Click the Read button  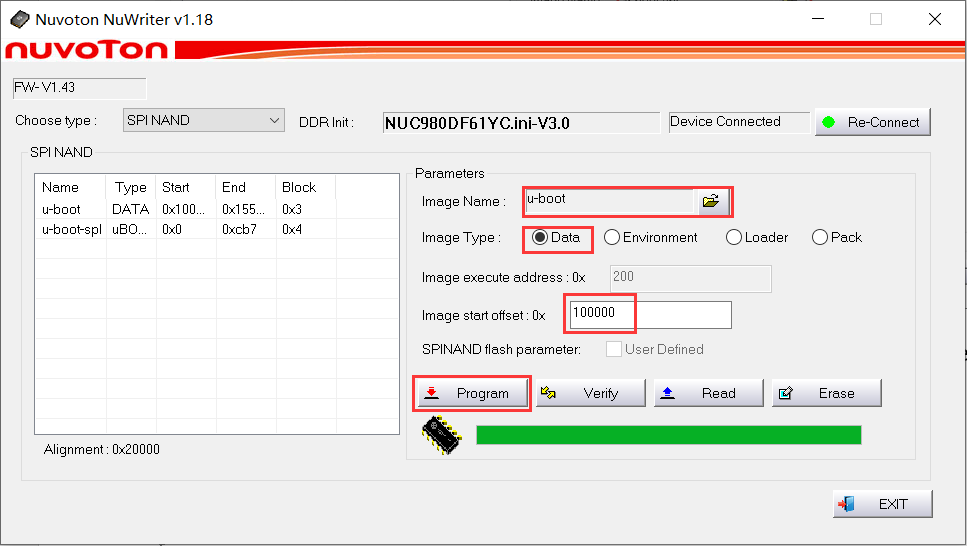709,393
